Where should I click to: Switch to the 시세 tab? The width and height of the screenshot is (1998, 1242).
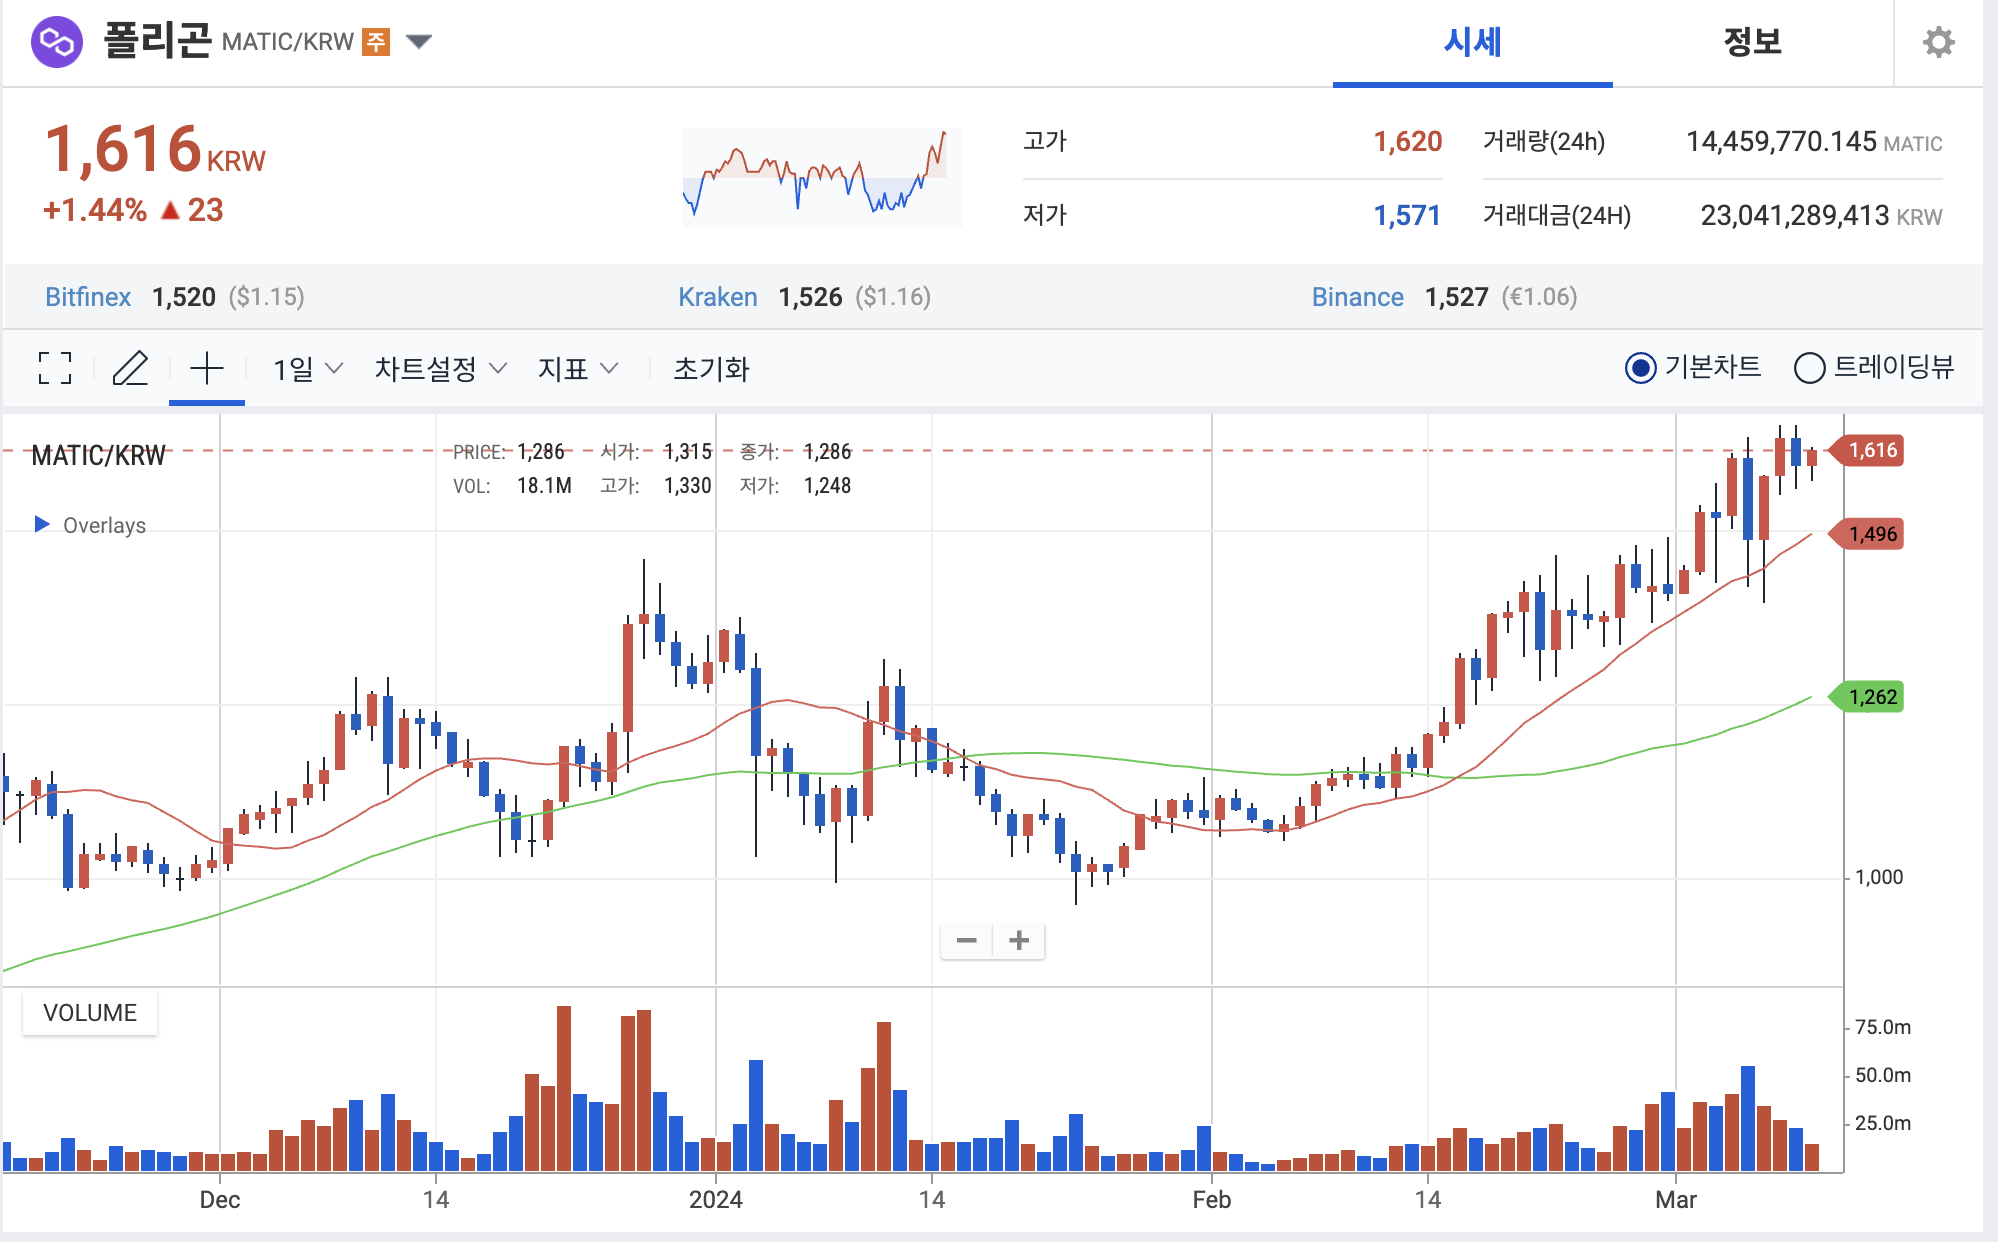(x=1472, y=42)
